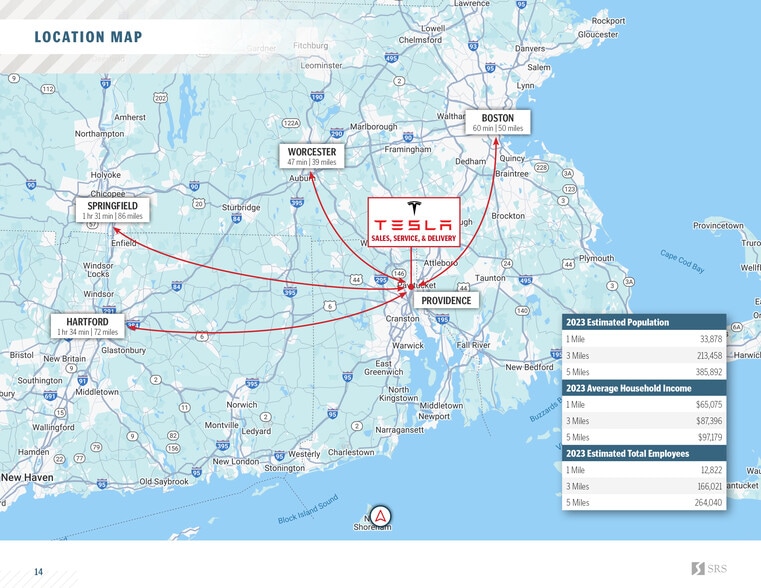Click the red circled A marker near Shoreham

380,516
